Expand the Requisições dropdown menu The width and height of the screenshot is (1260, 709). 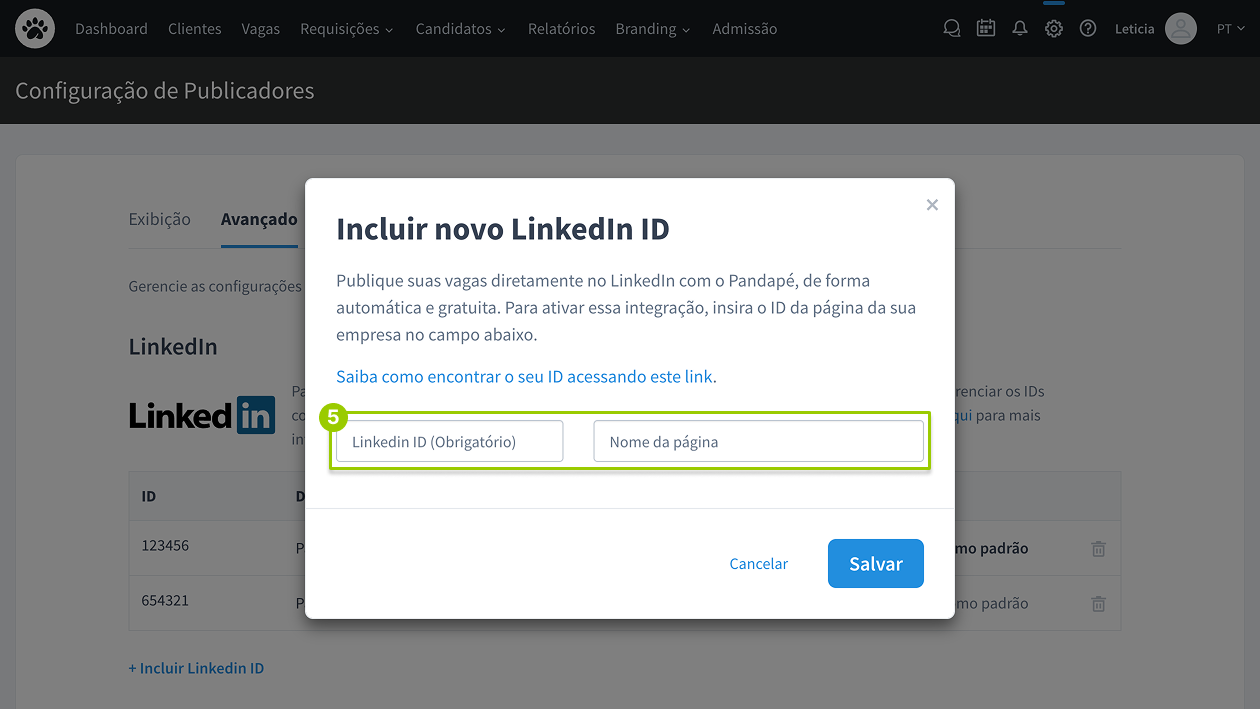[346, 29]
